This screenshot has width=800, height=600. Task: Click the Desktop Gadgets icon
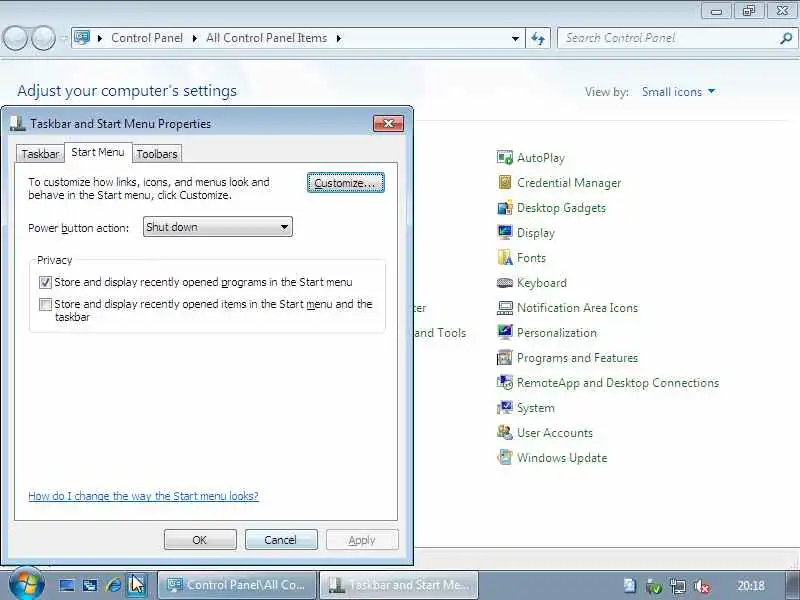click(505, 208)
